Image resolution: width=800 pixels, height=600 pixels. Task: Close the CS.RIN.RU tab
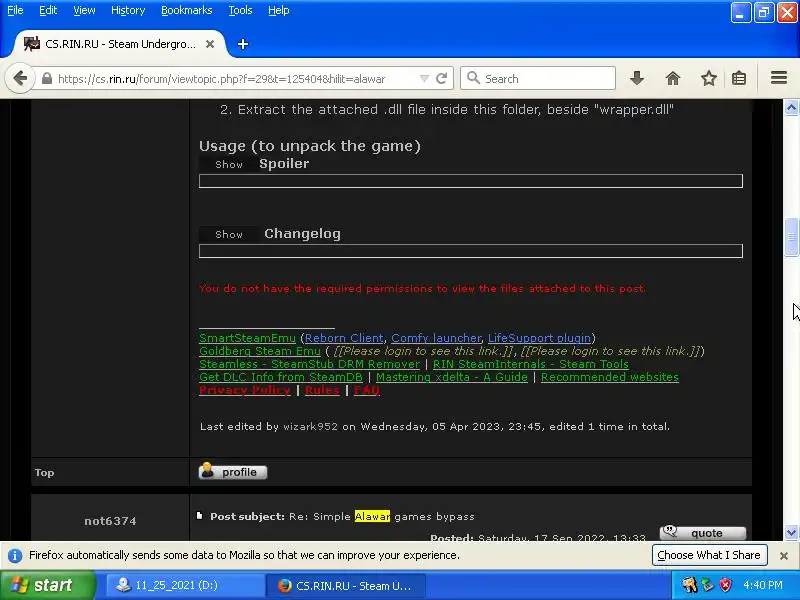[x=210, y=44]
